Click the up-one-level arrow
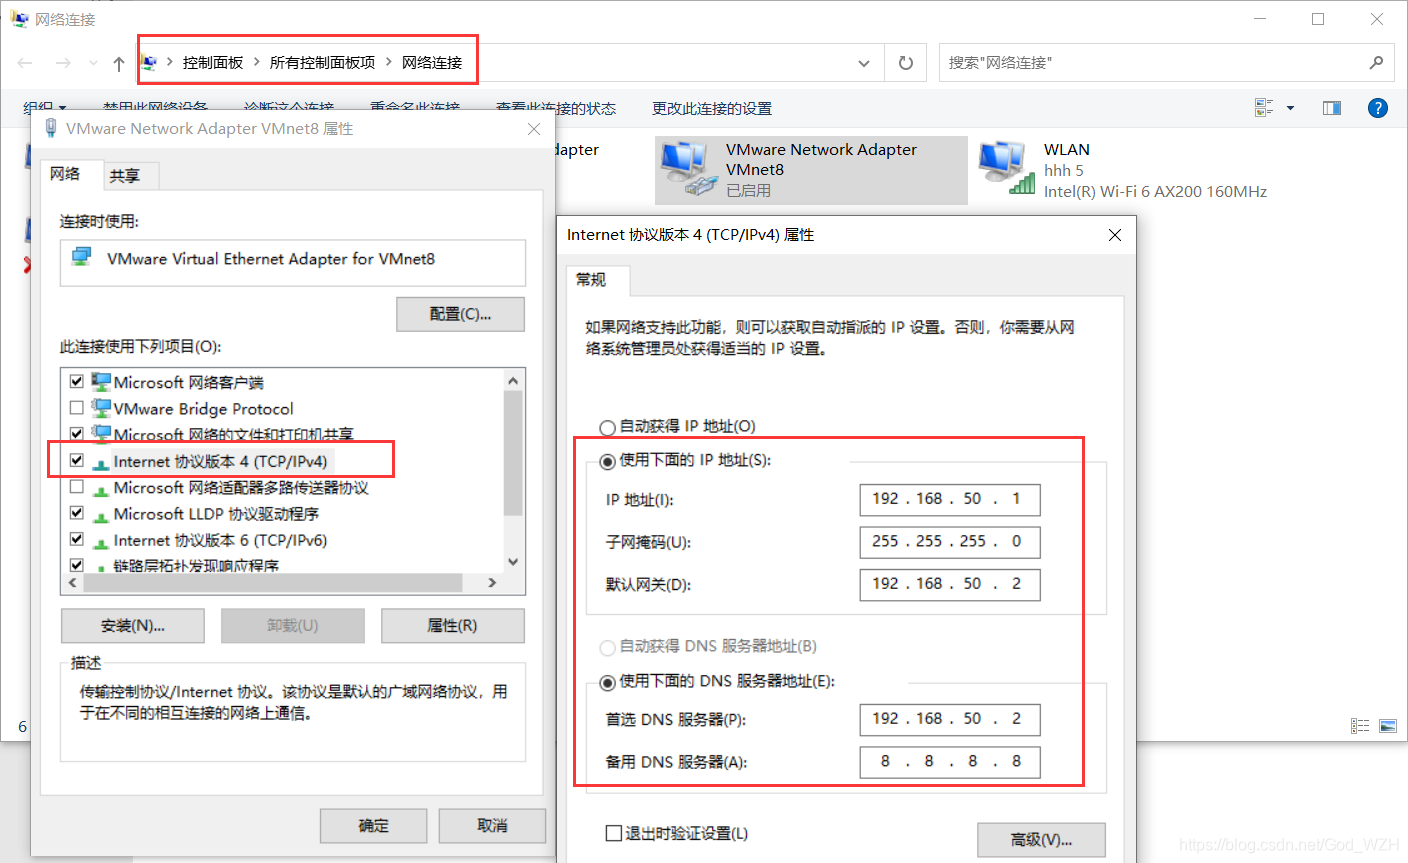The width and height of the screenshot is (1408, 863). click(x=118, y=62)
